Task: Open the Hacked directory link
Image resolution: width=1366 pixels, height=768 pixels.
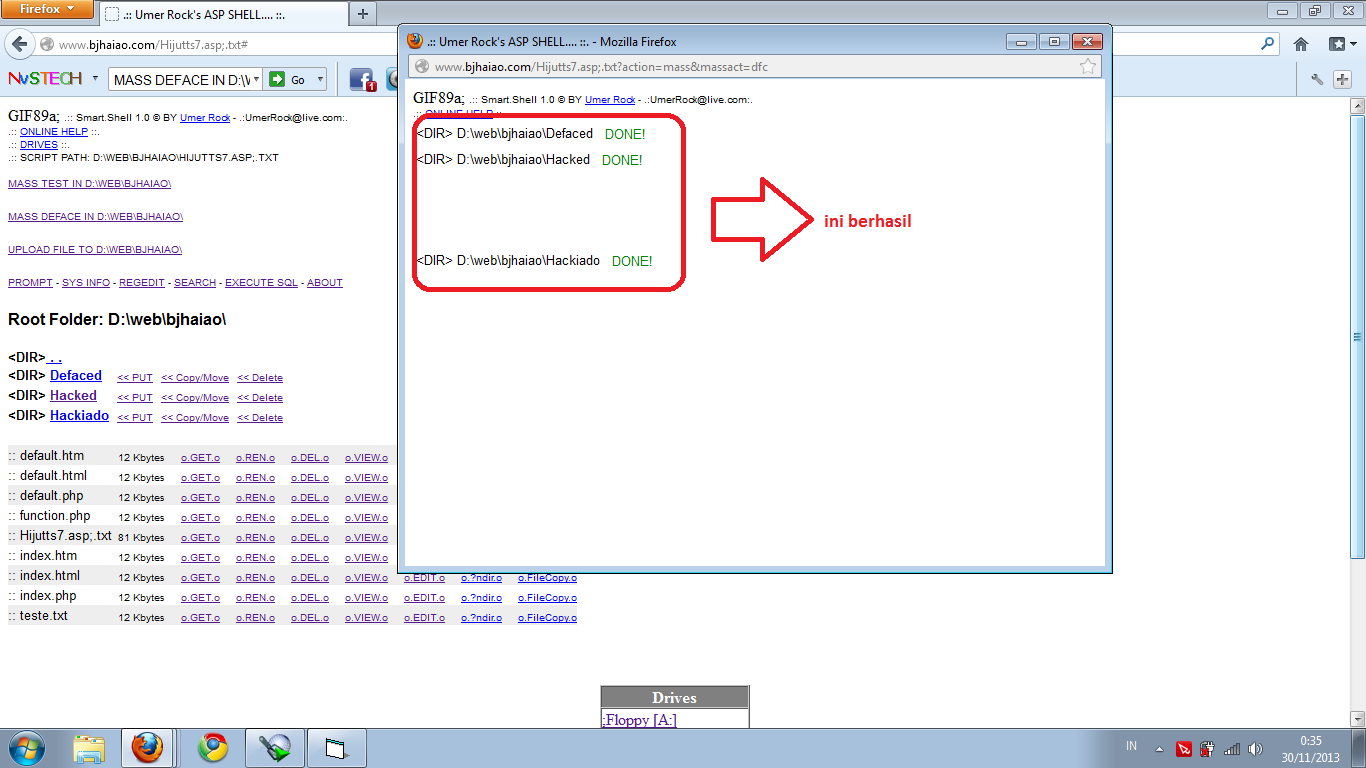Action: tap(73, 396)
